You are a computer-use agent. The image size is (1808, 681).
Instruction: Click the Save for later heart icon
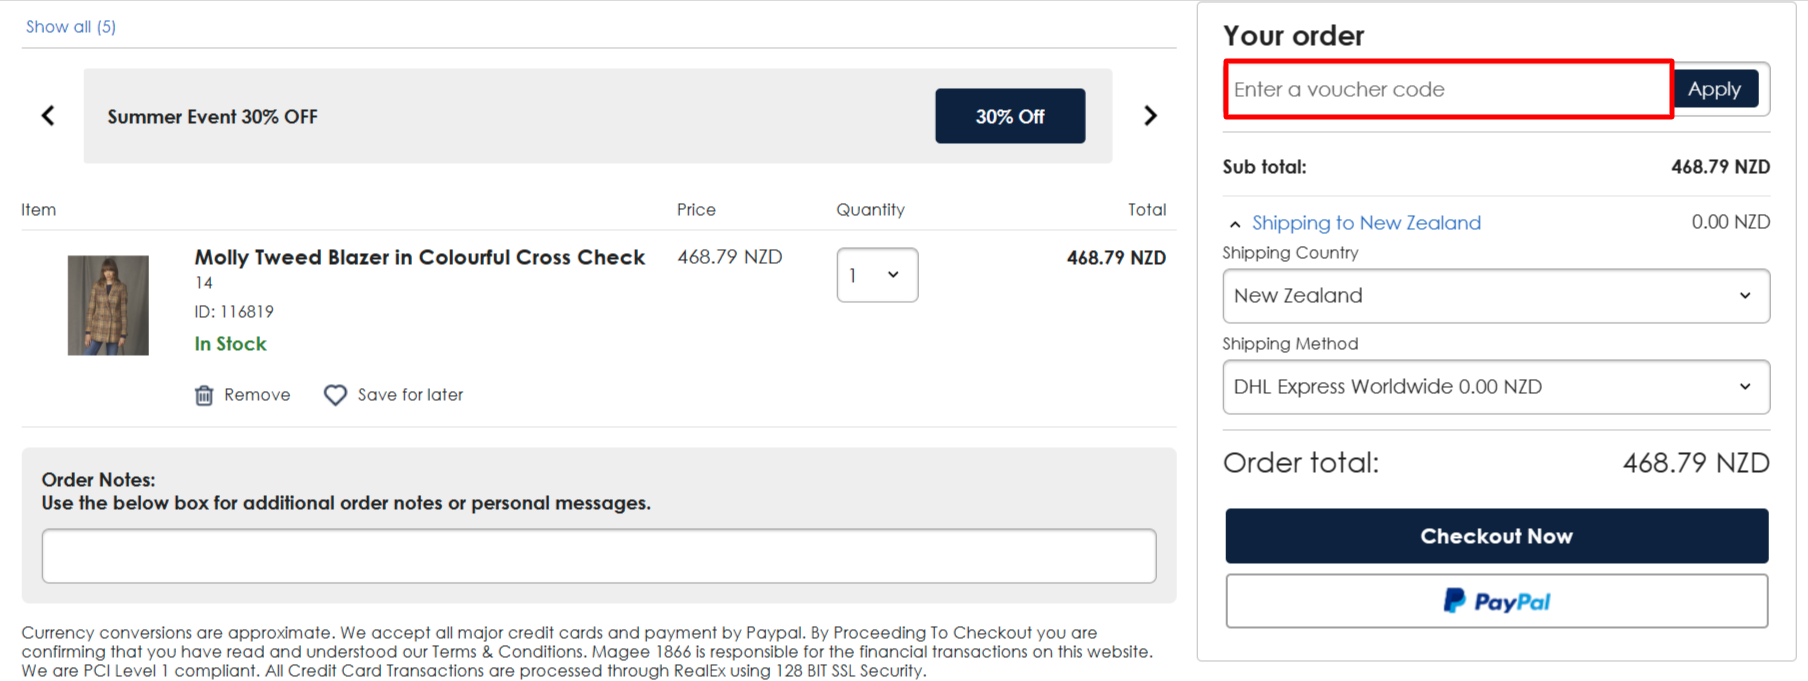click(x=335, y=394)
